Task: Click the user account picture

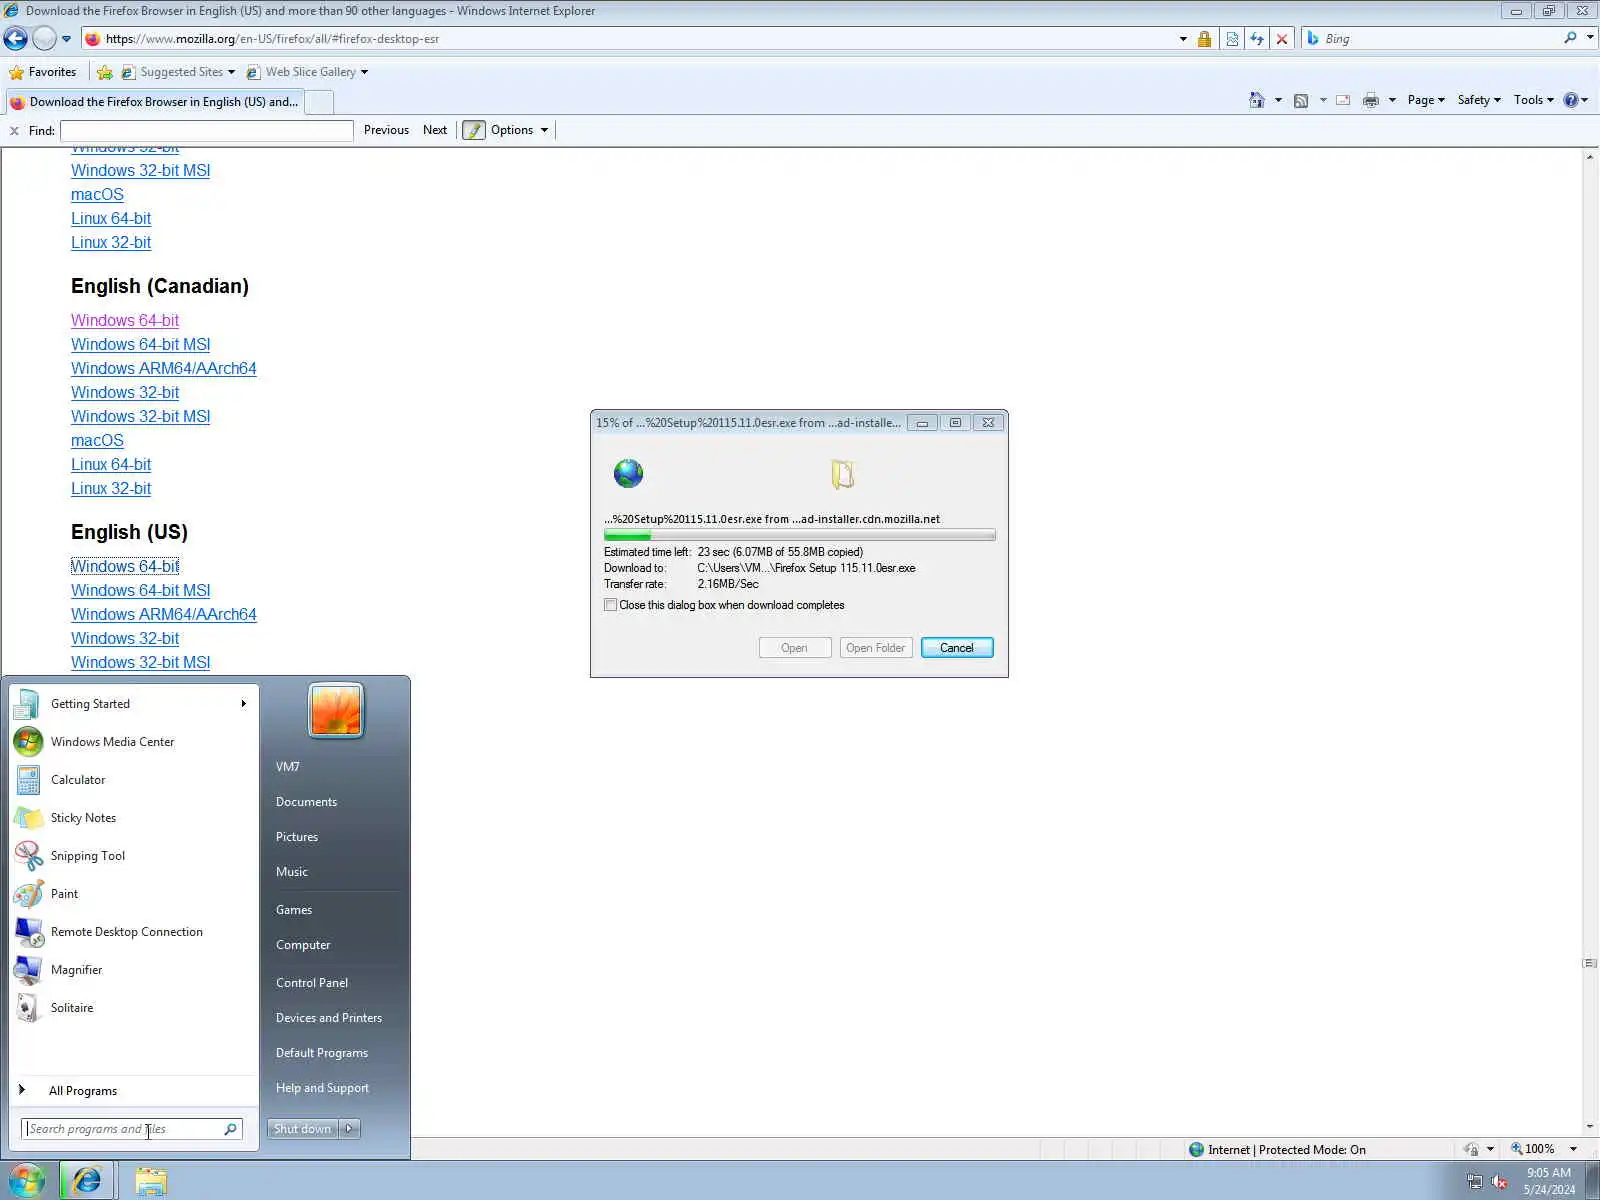Action: (x=336, y=710)
